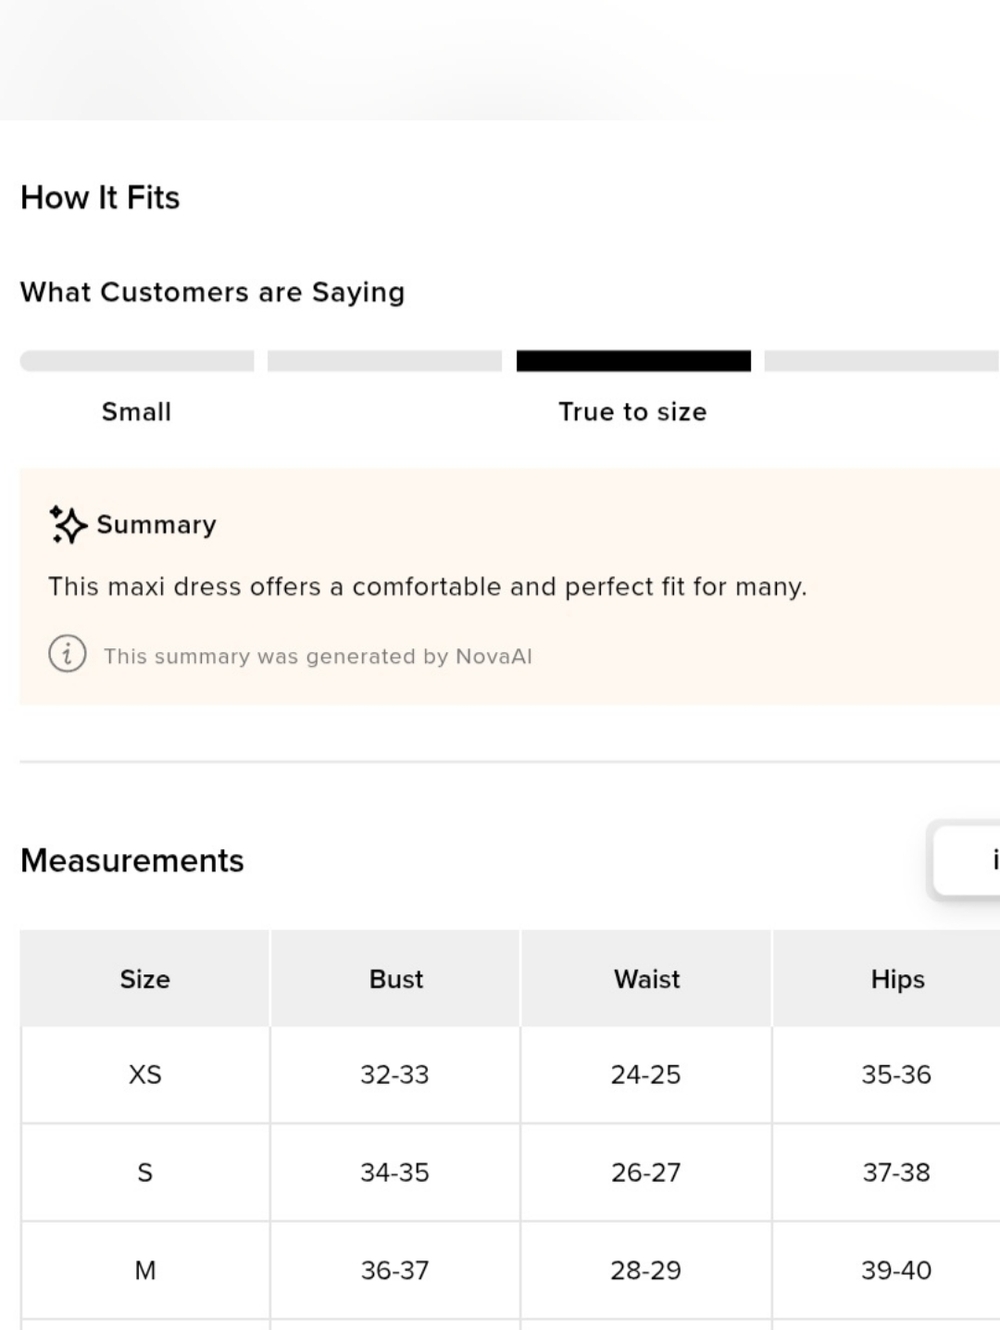Click the NovaAI generated summary notice

coord(318,656)
